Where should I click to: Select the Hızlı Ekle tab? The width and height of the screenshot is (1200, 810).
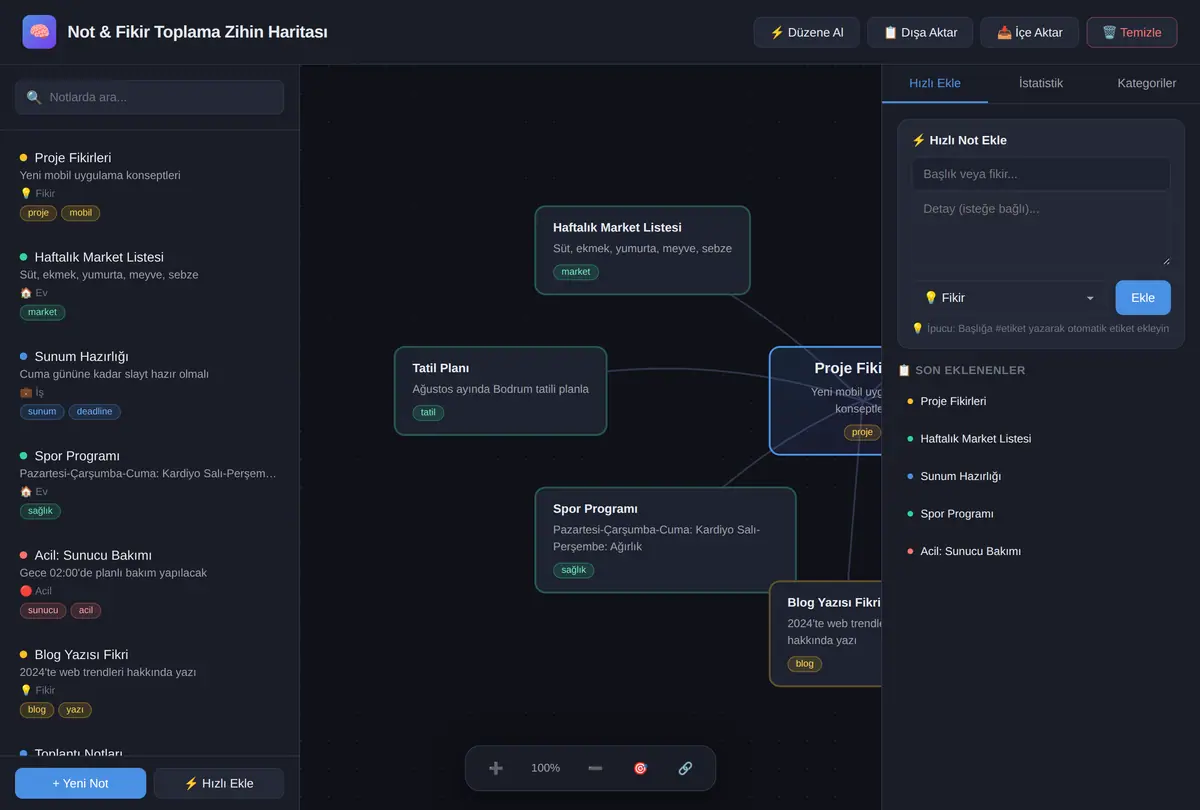pos(935,83)
